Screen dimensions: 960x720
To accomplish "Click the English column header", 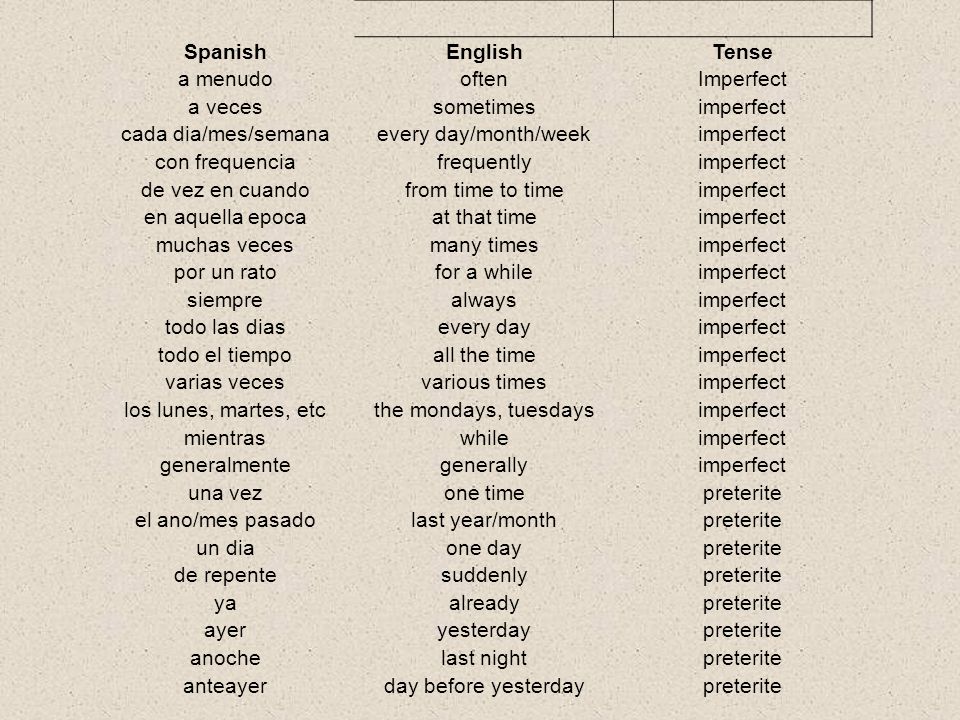I will [484, 52].
